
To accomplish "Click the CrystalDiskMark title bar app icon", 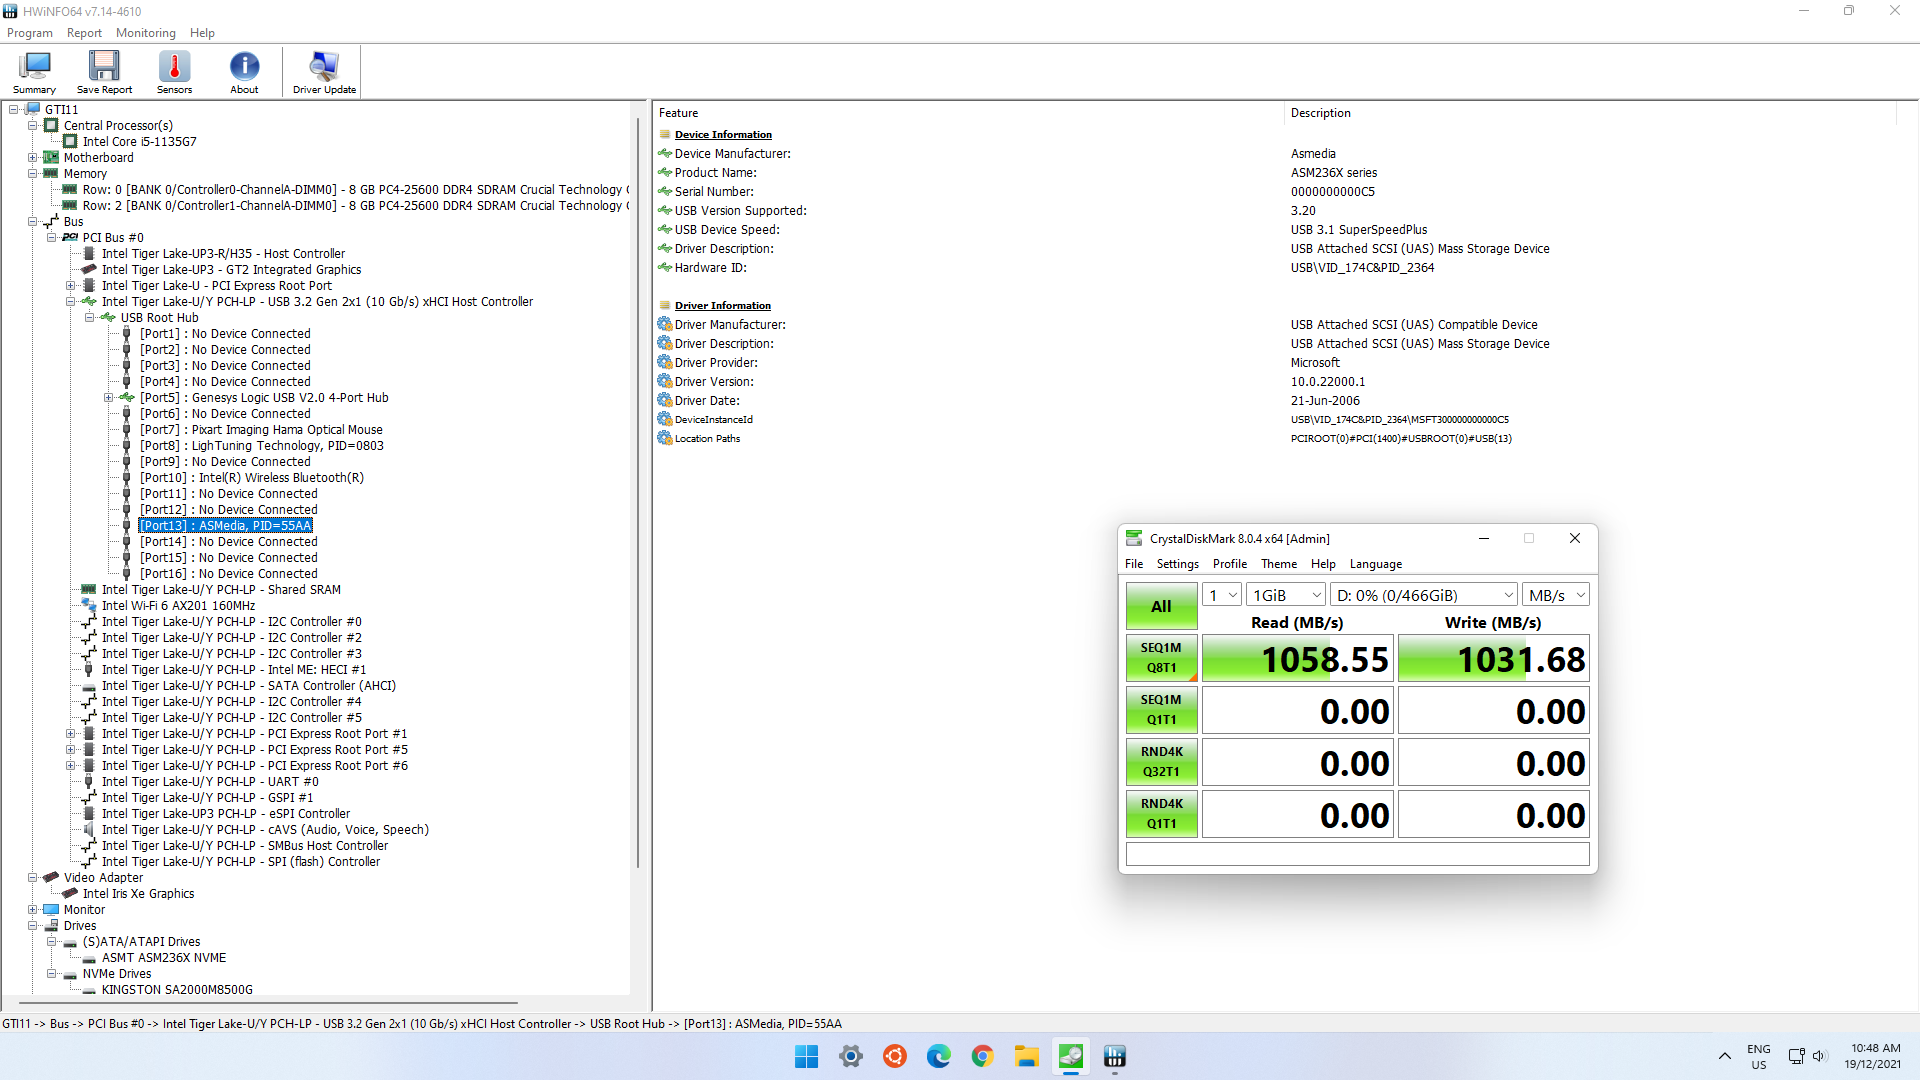I will point(1134,538).
